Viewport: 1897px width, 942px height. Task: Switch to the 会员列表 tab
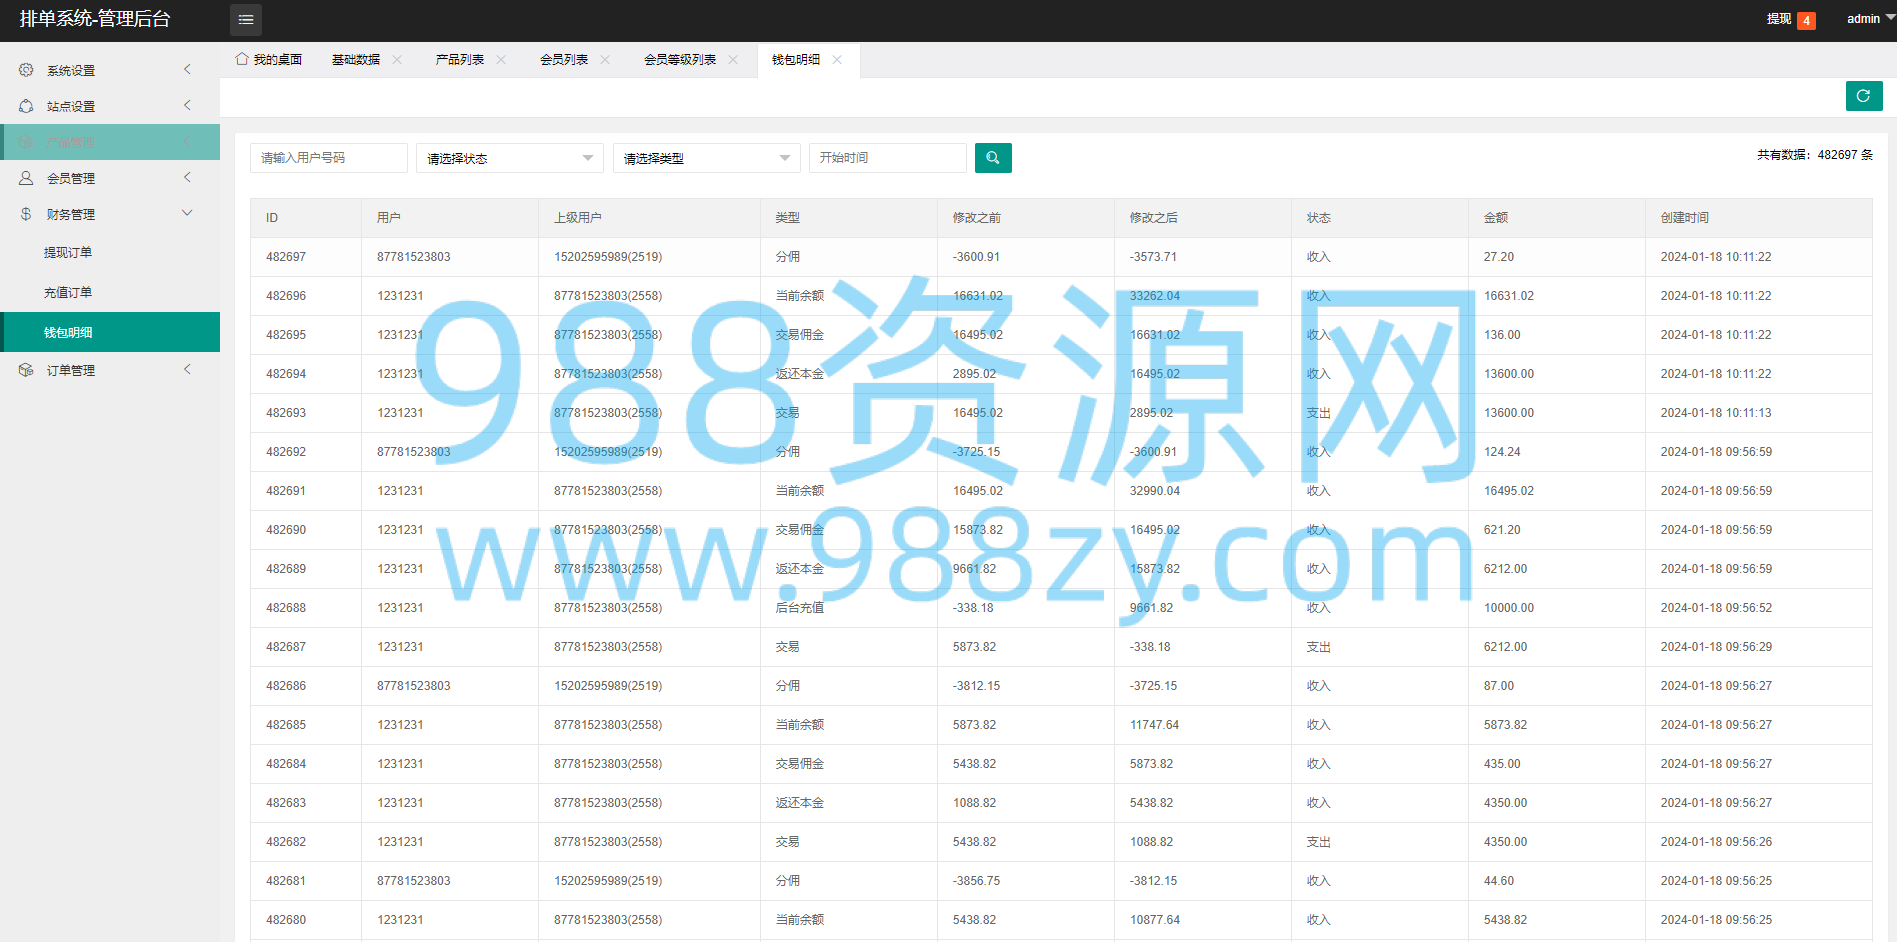pos(564,60)
